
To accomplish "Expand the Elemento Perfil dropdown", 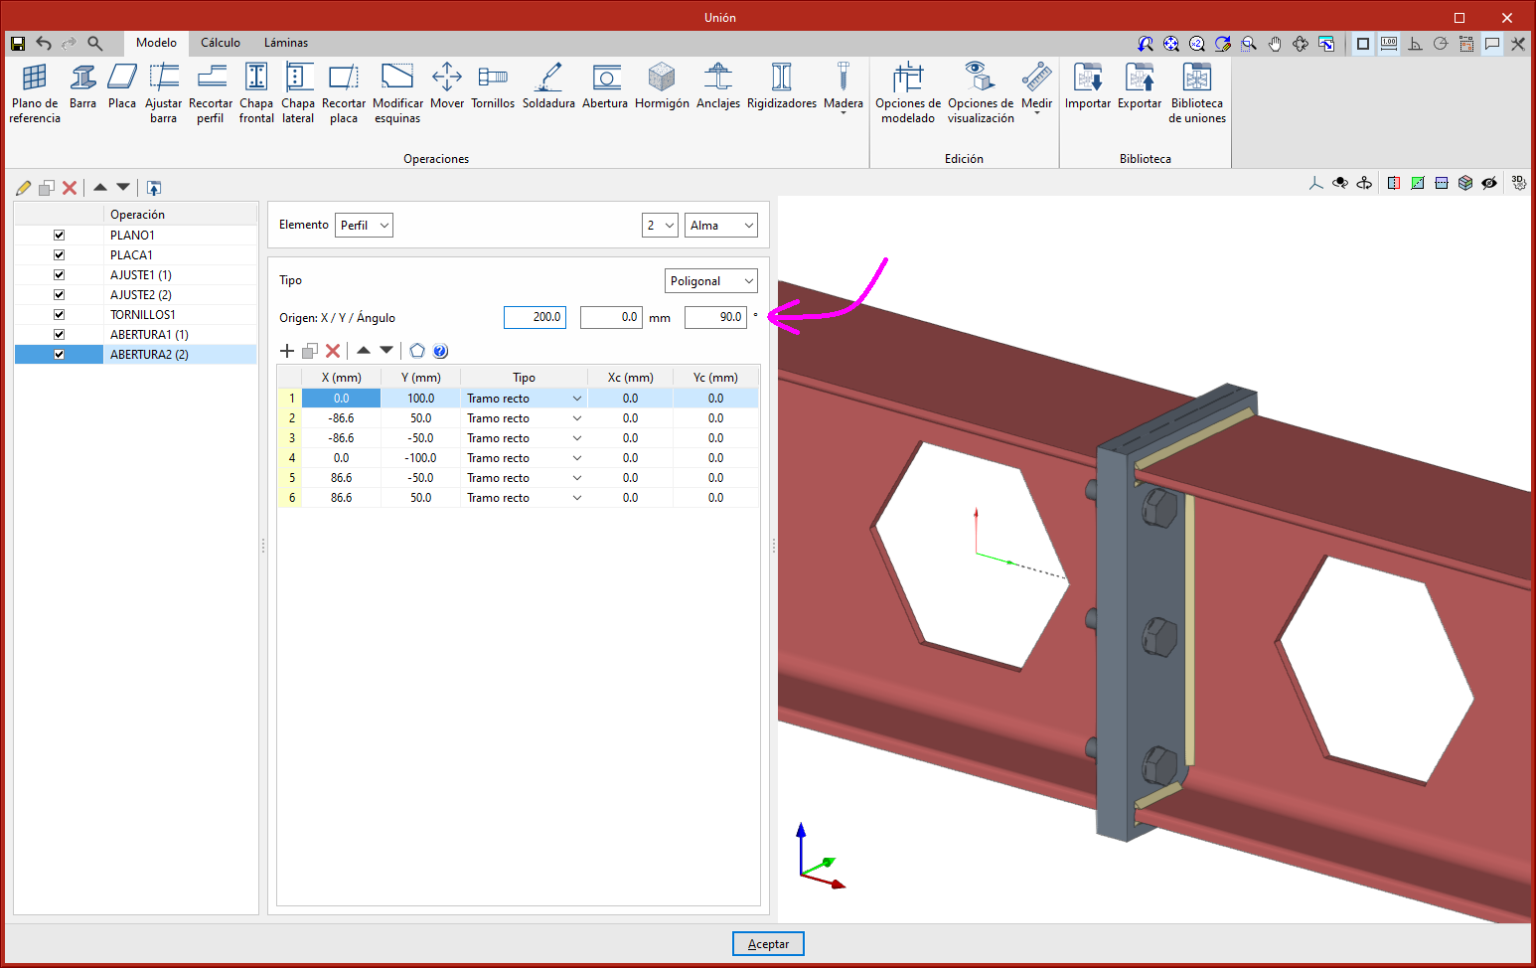I will pos(364,225).
